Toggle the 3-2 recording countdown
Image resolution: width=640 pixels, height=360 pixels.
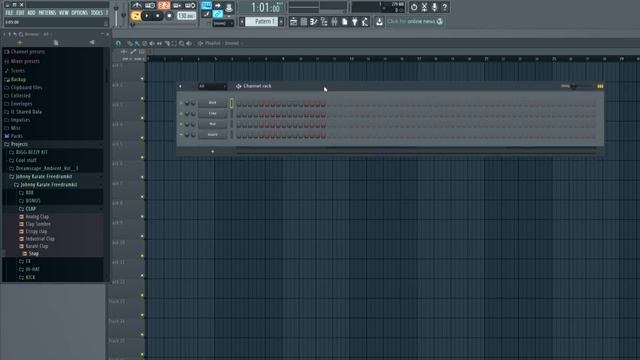click(x=164, y=6)
